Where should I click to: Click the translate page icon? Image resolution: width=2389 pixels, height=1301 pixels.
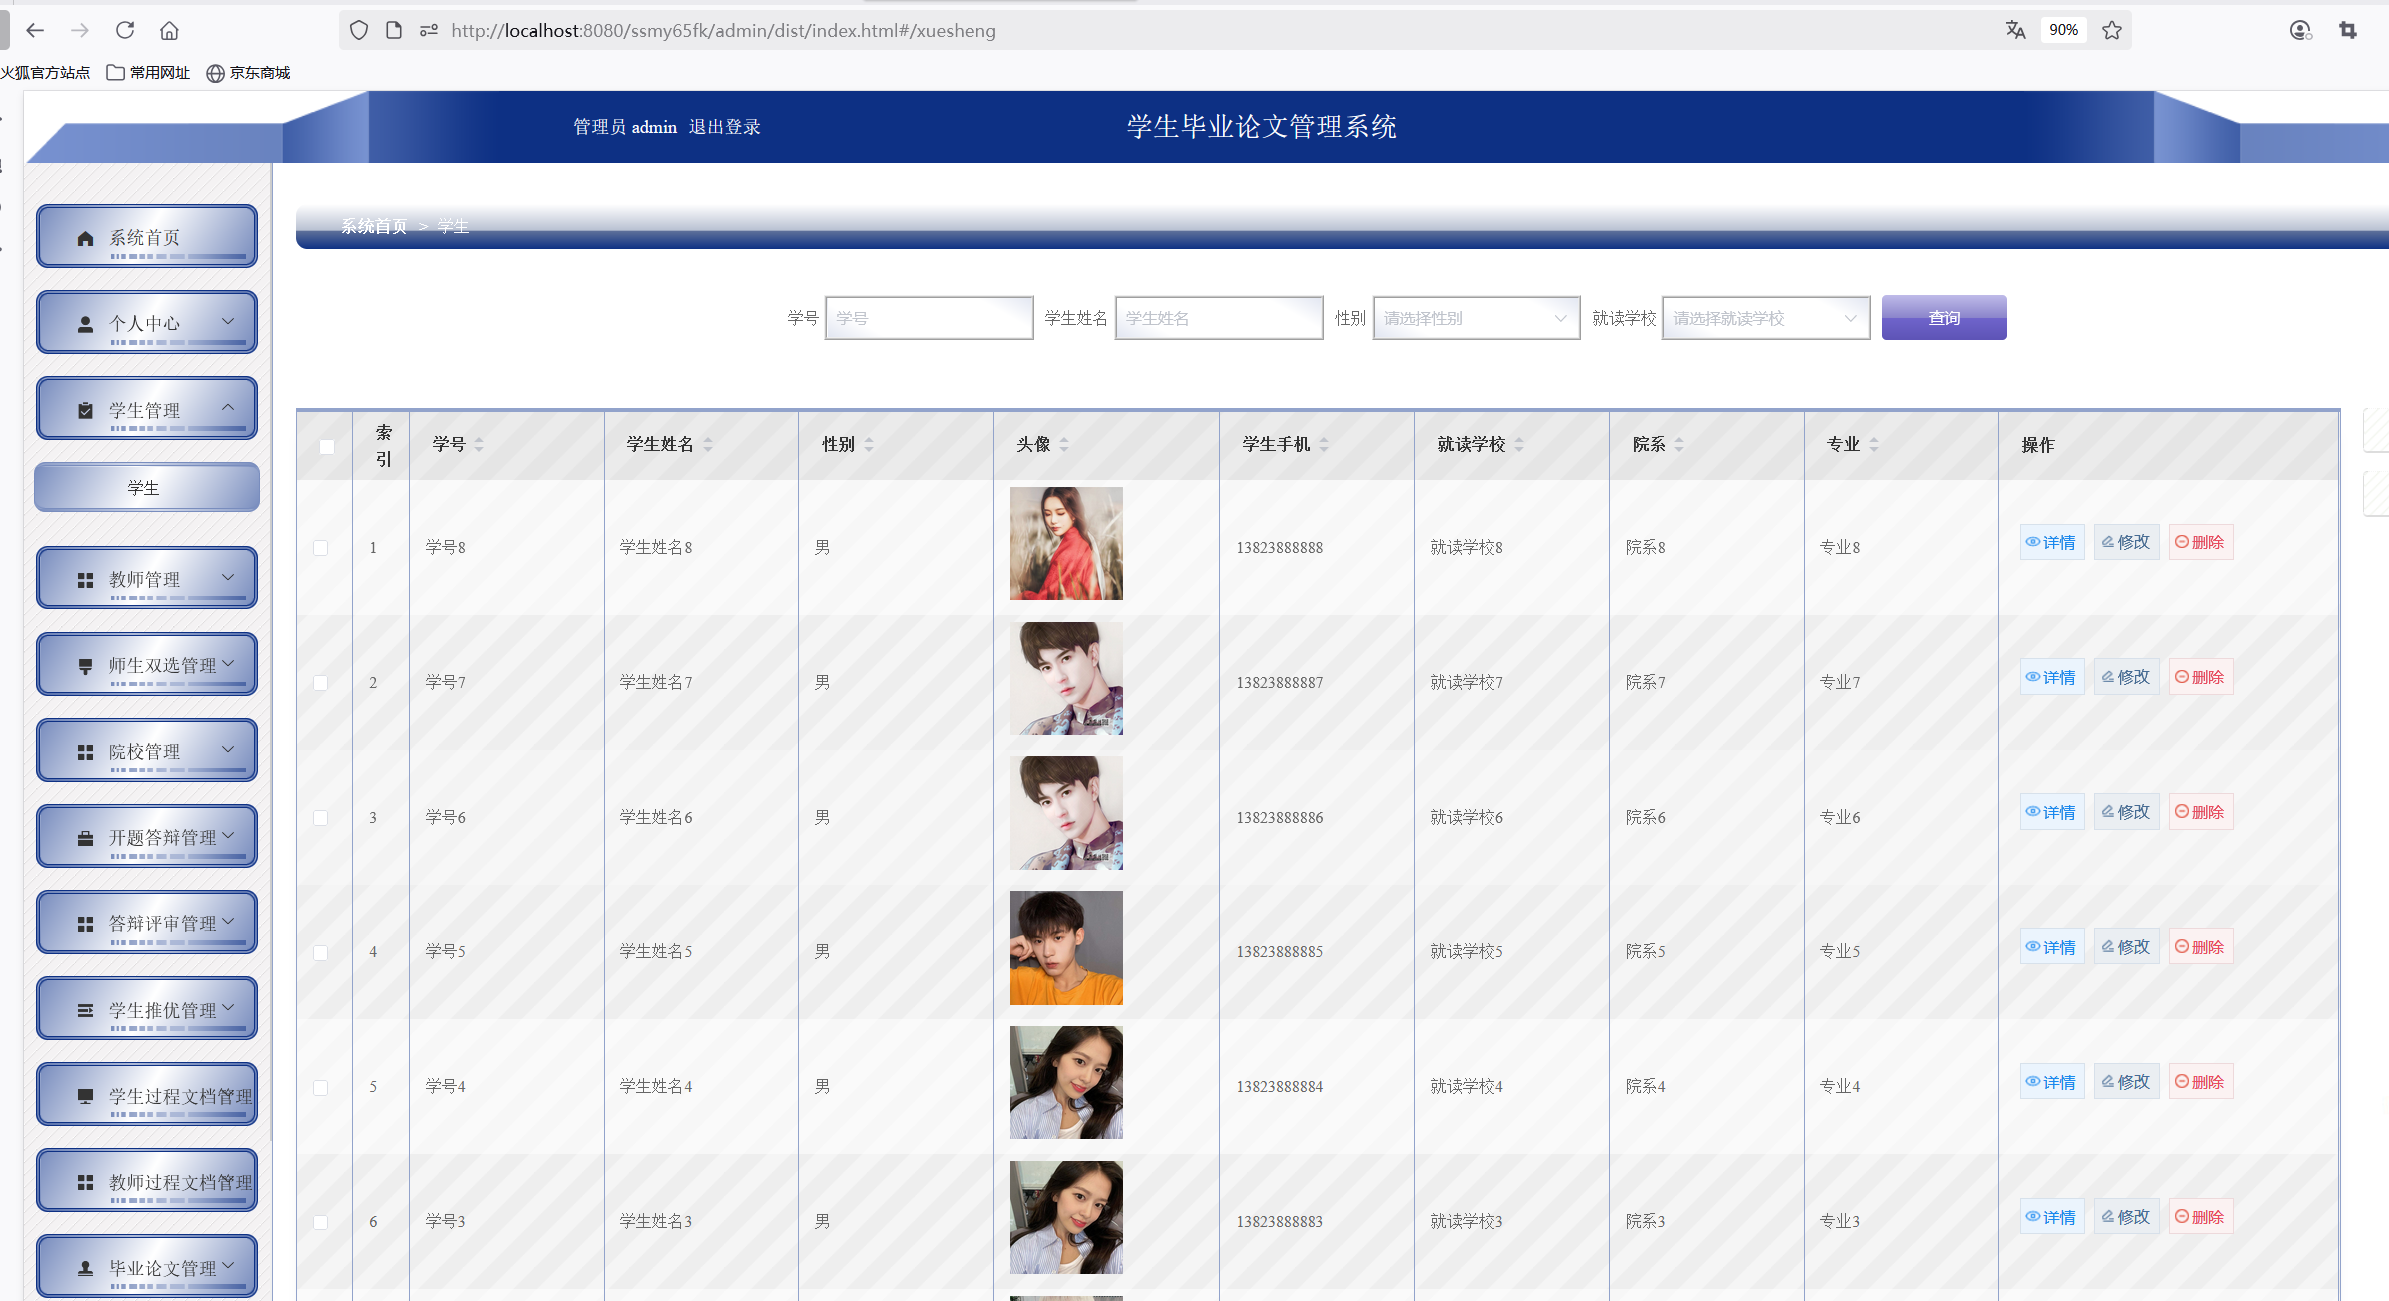[2015, 30]
